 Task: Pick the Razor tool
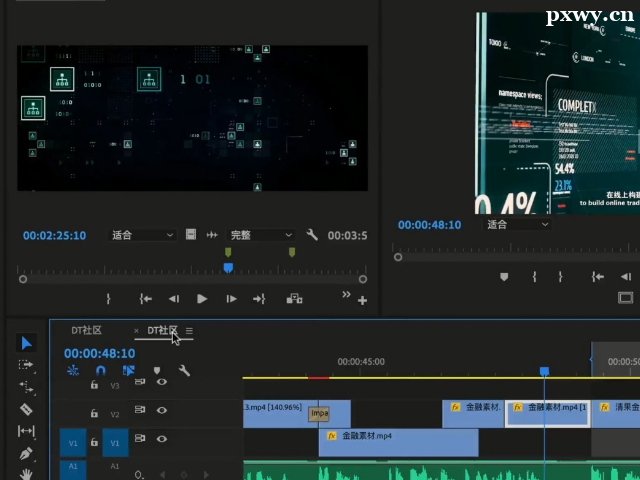coord(26,409)
